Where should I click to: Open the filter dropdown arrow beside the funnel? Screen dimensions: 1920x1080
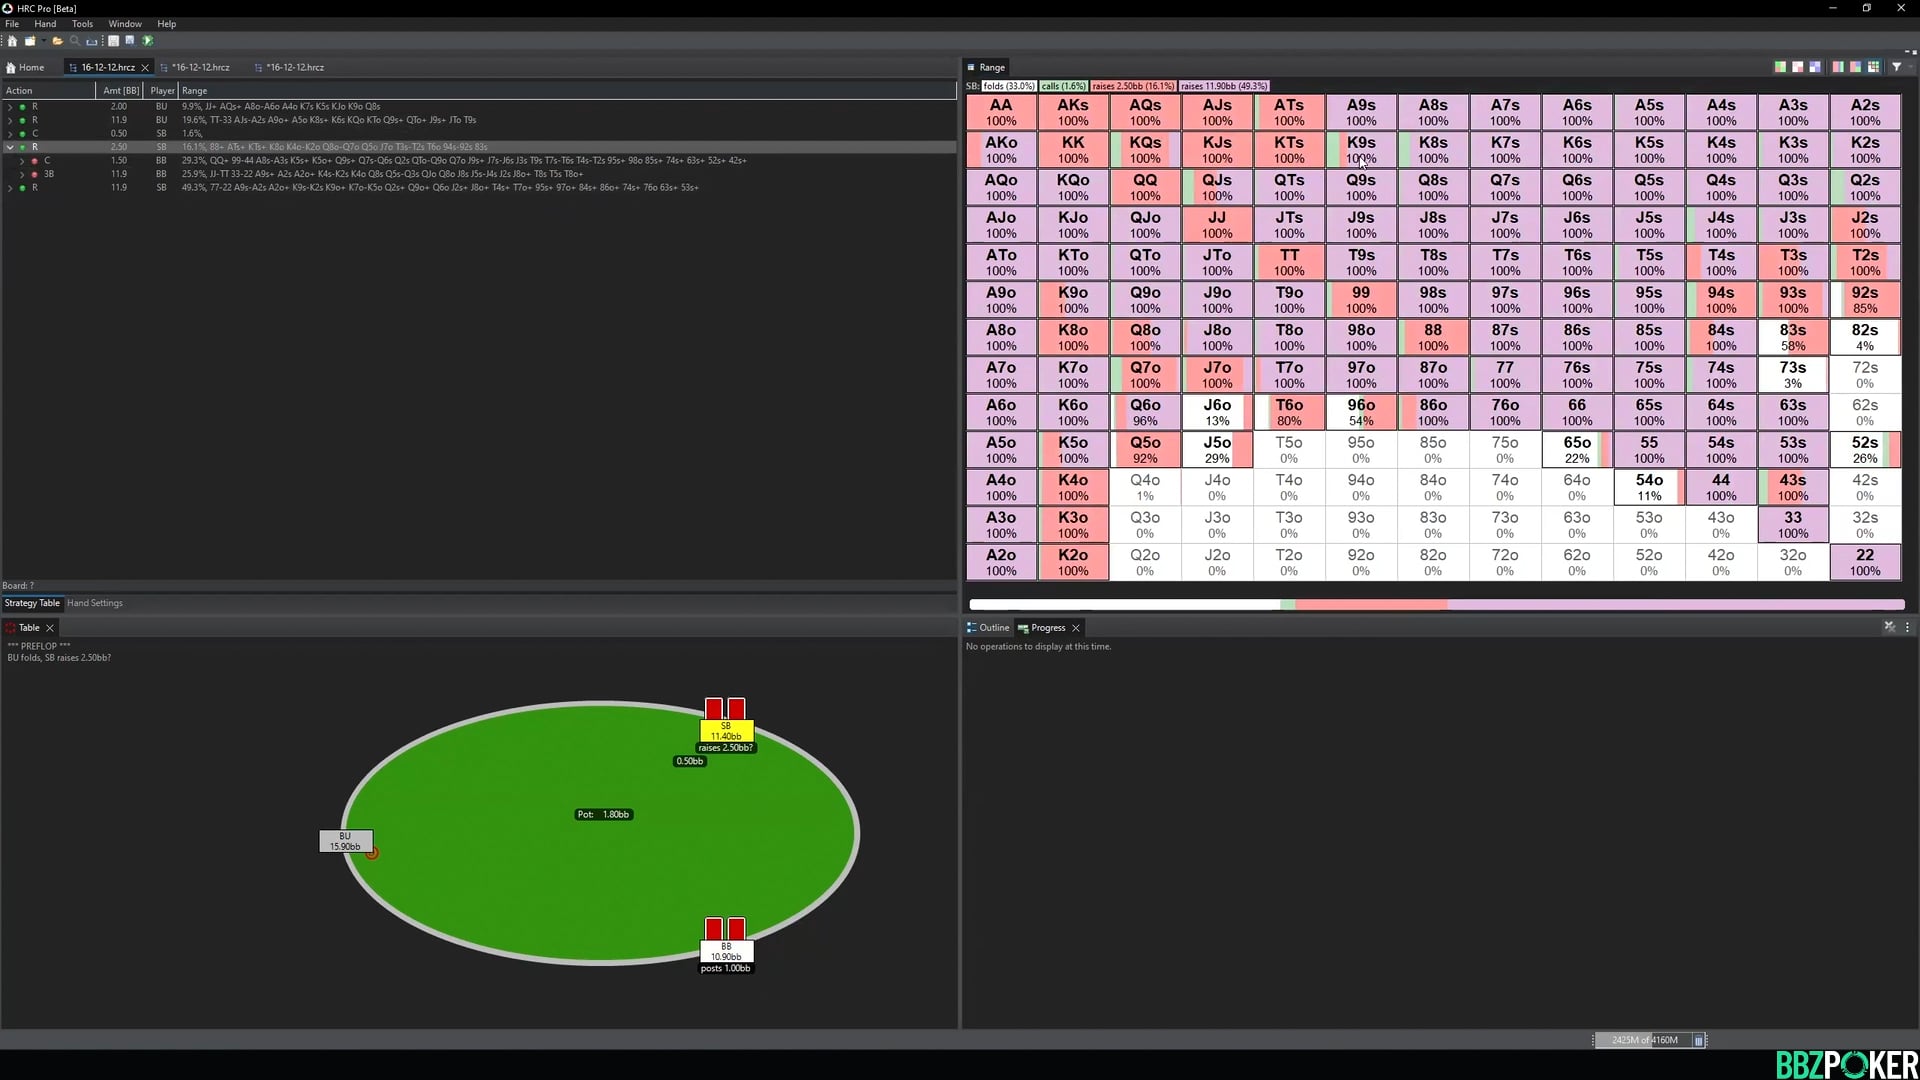click(1910, 66)
